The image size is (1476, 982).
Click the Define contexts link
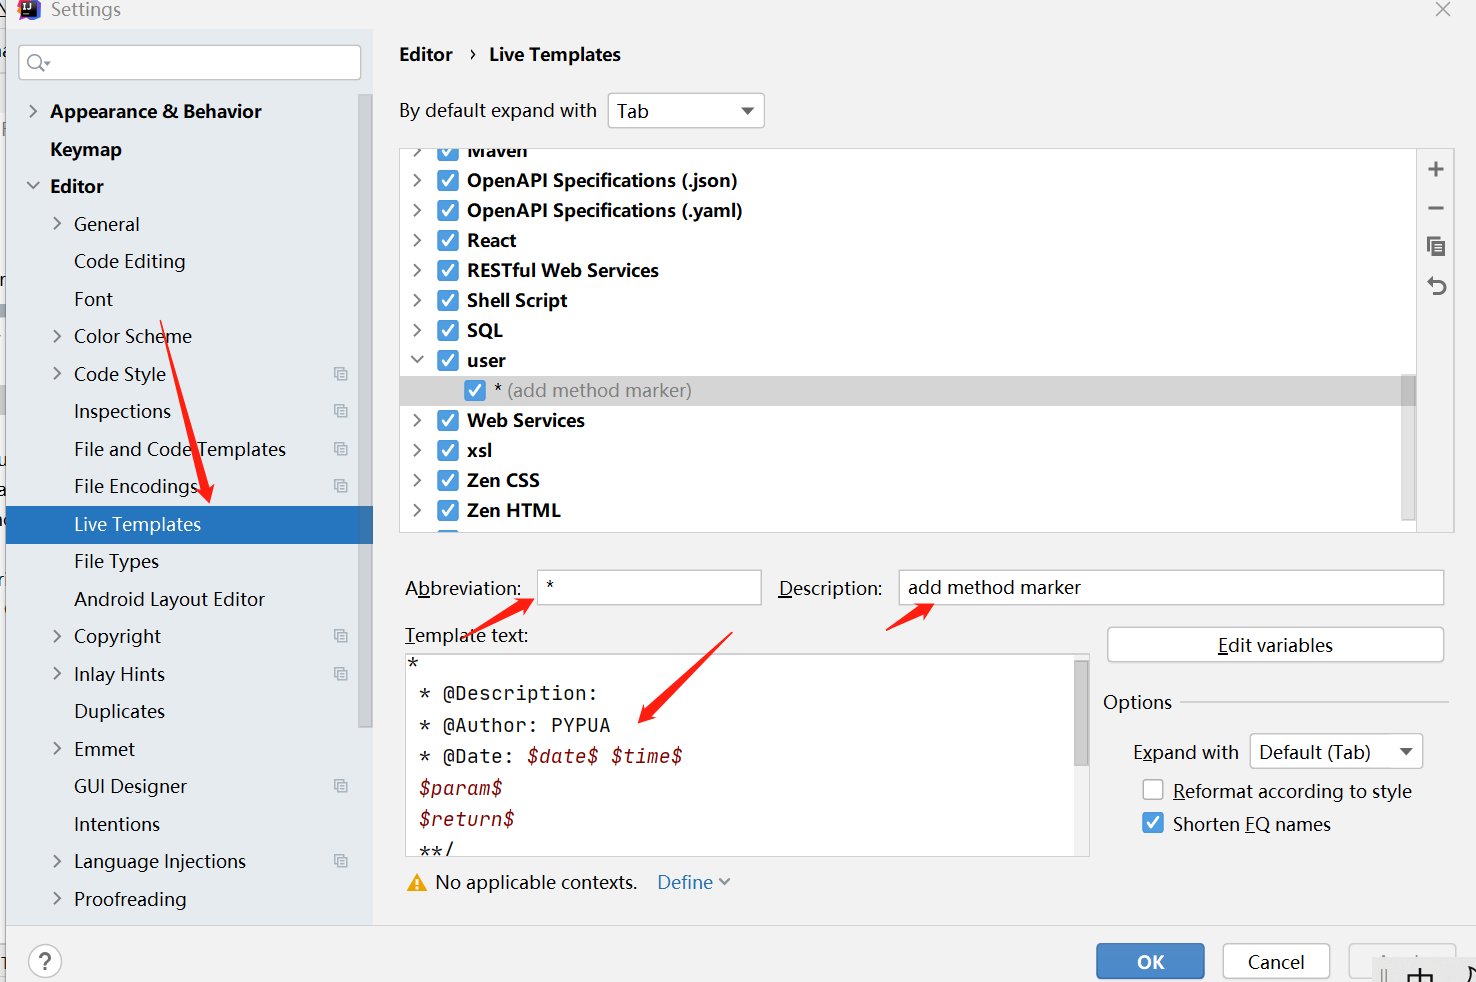[693, 882]
